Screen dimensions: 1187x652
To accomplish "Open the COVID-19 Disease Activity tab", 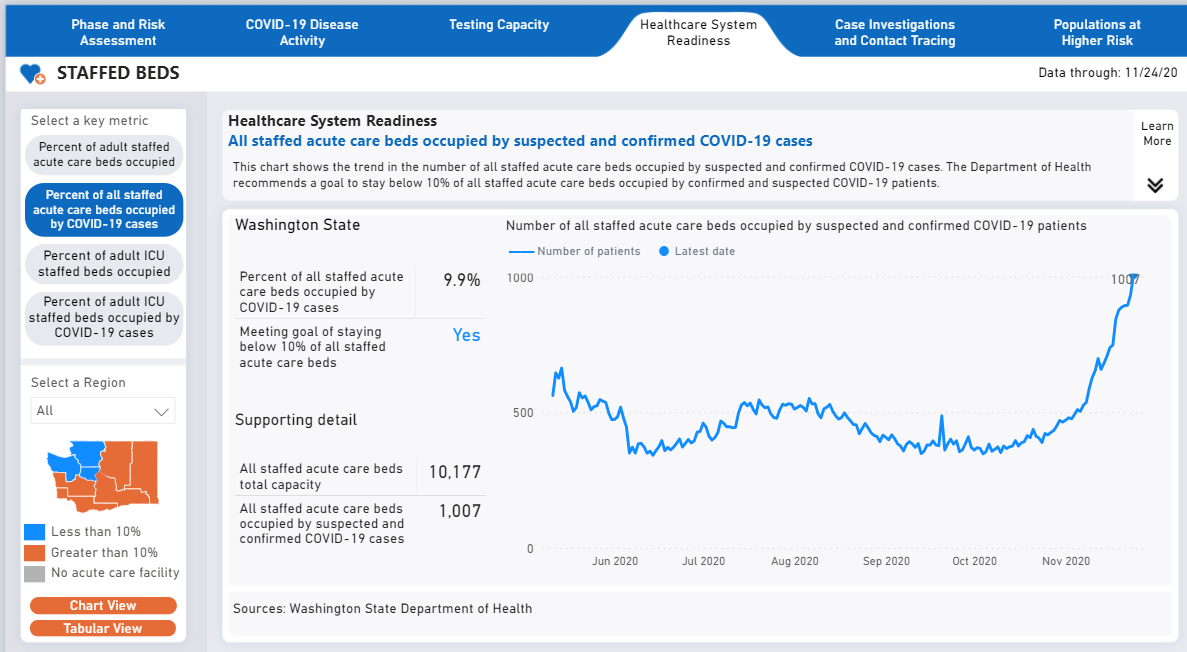I will pyautogui.click(x=302, y=33).
